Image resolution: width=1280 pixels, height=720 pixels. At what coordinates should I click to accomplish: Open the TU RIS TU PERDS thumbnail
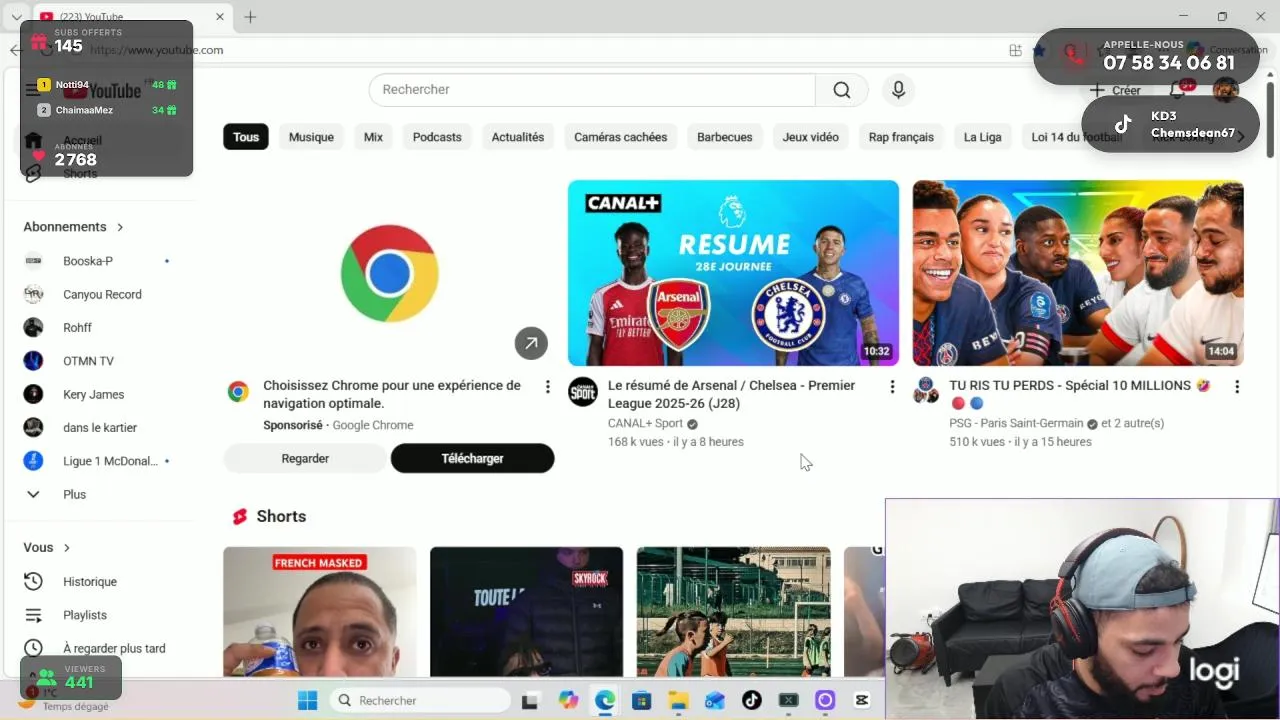pos(1078,273)
